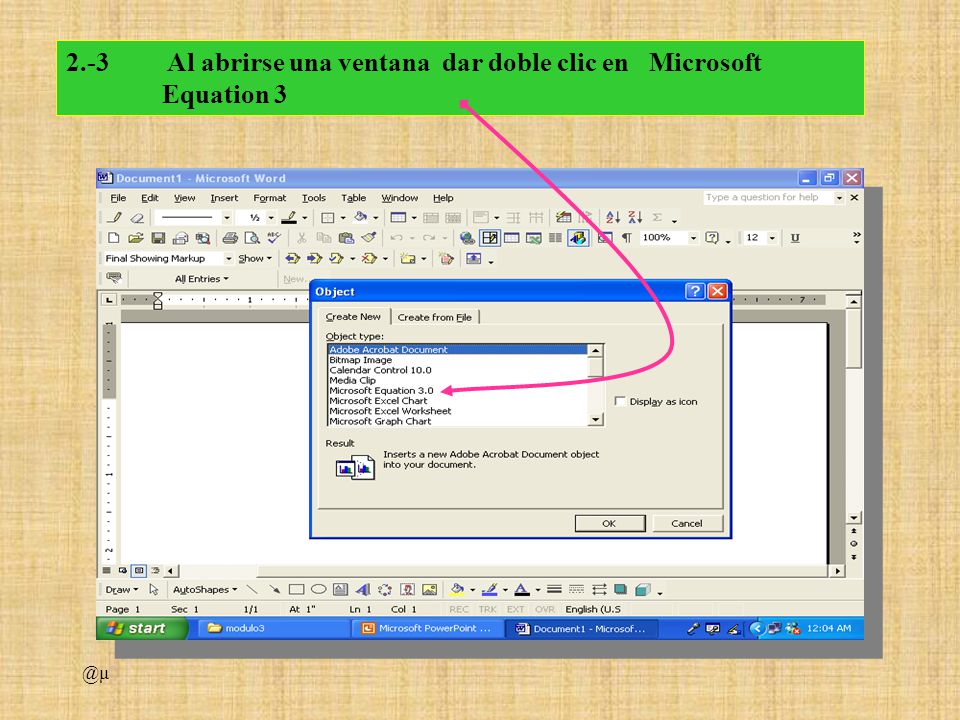This screenshot has height=720, width=960.
Task: Enable the Display as icon checkbox
Action: (x=620, y=401)
